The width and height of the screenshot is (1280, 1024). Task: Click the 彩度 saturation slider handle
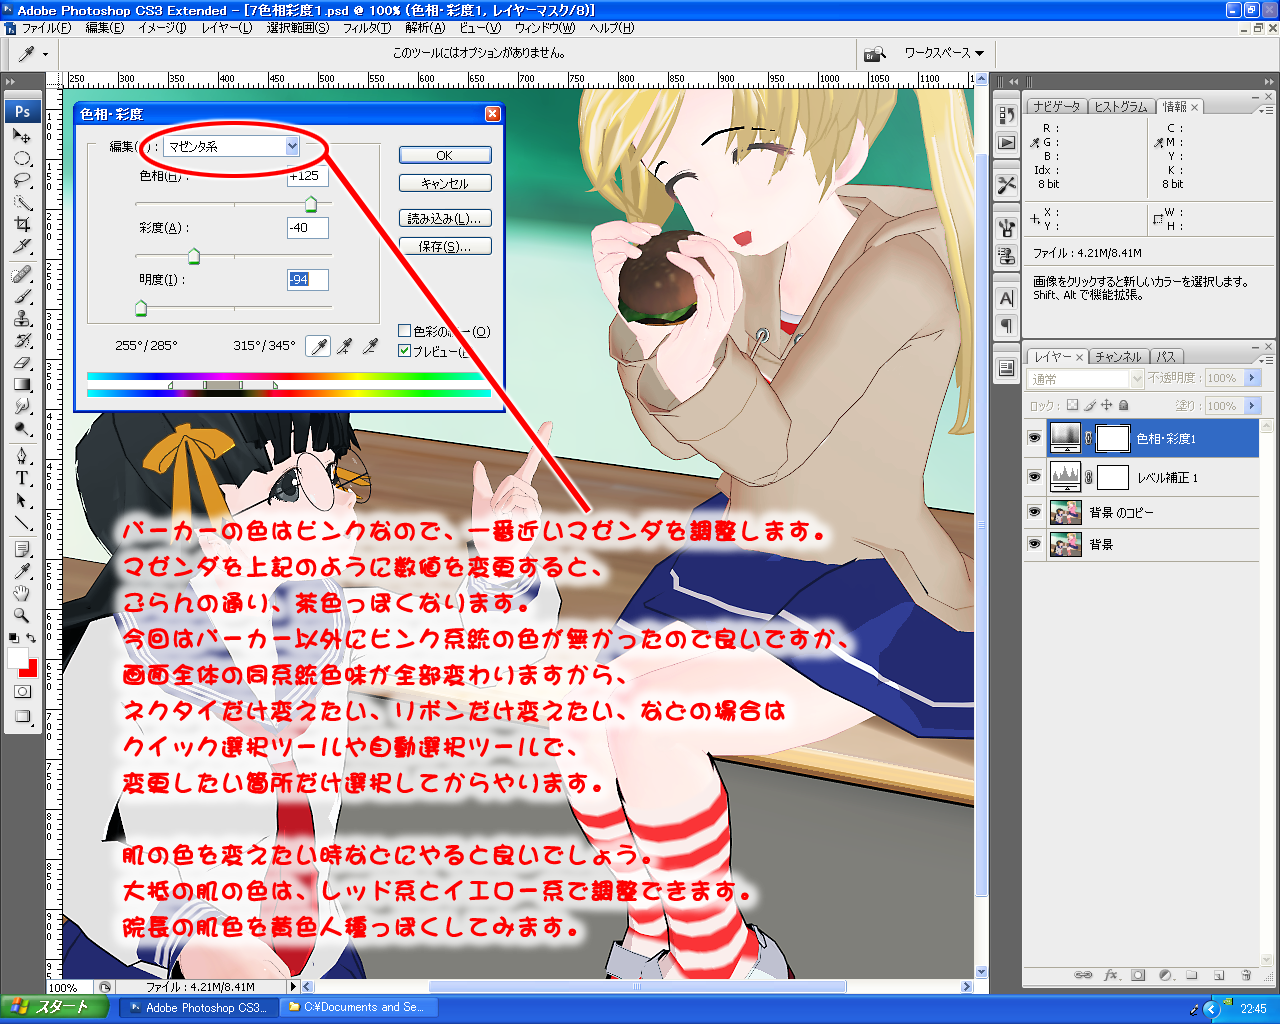194,257
